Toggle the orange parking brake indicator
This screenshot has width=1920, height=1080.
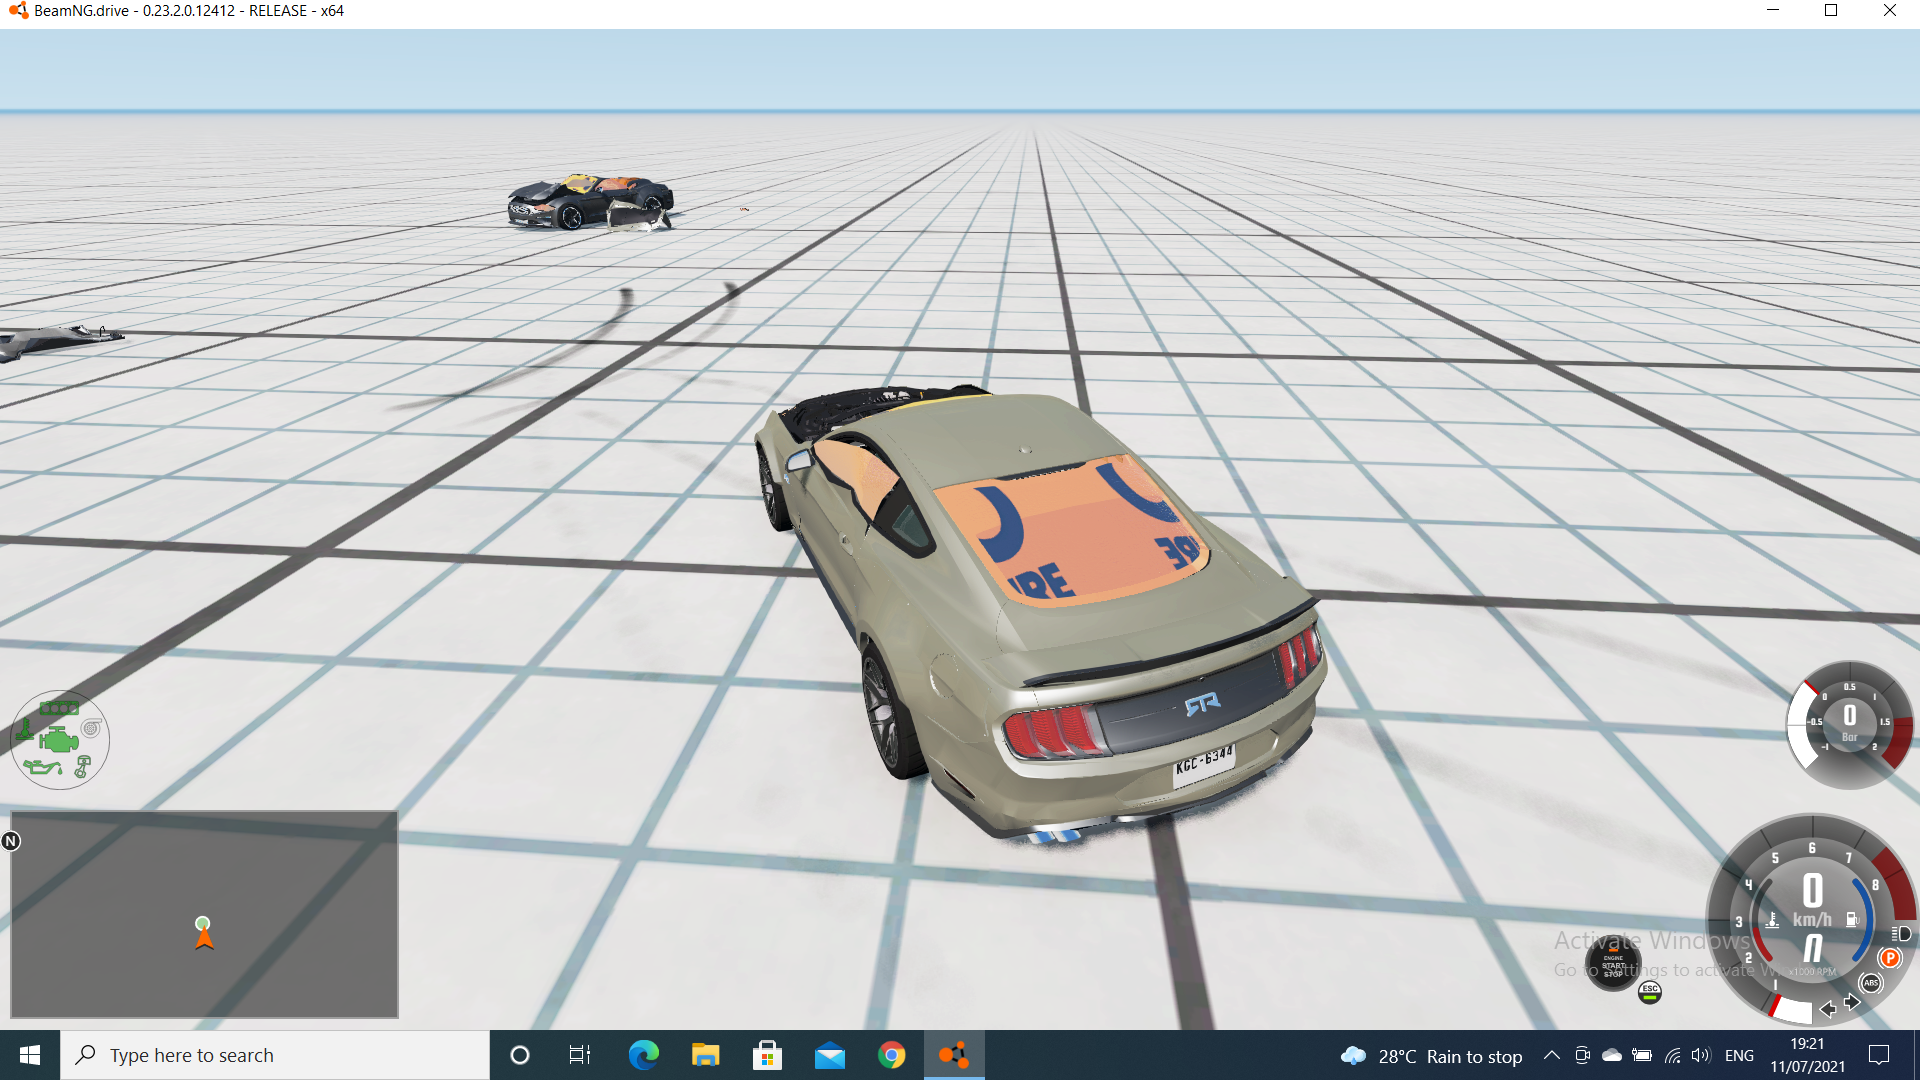(1890, 958)
